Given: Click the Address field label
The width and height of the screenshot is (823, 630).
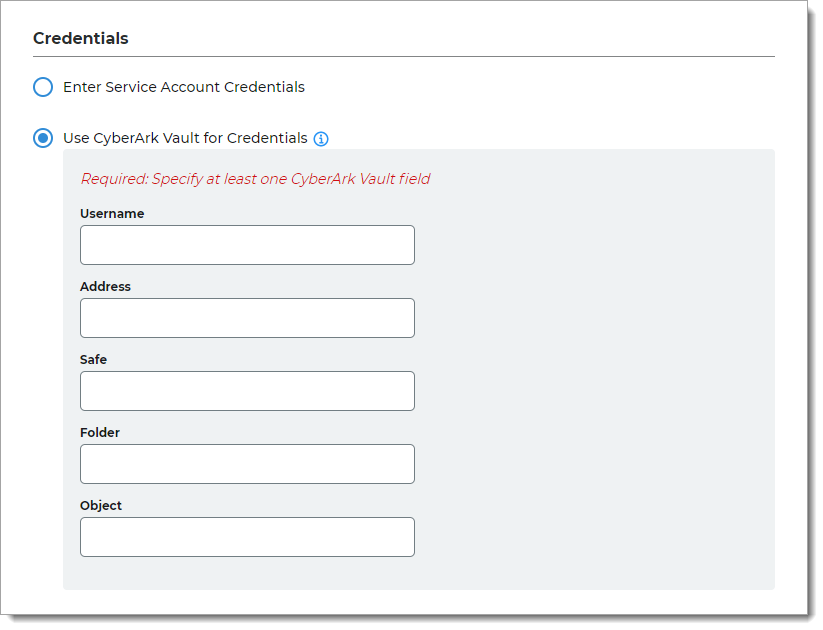Looking at the screenshot, I should tap(105, 287).
